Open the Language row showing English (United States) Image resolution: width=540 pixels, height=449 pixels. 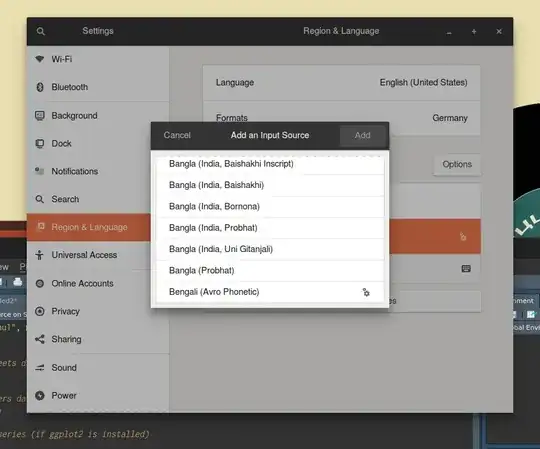pos(342,83)
